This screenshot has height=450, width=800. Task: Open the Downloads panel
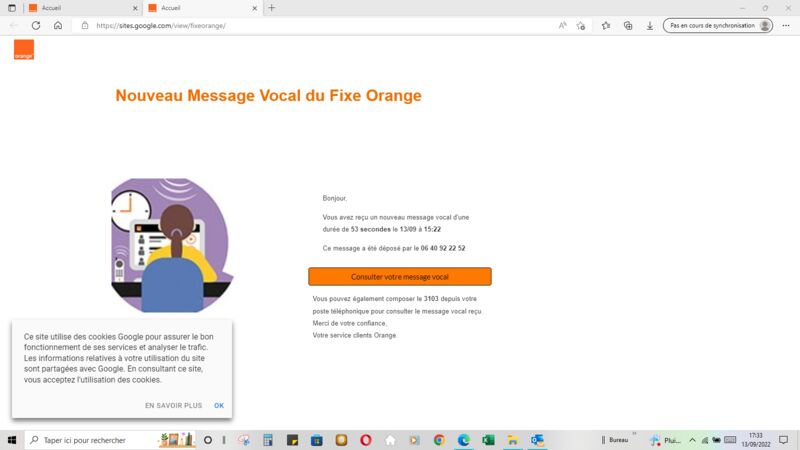point(650,25)
